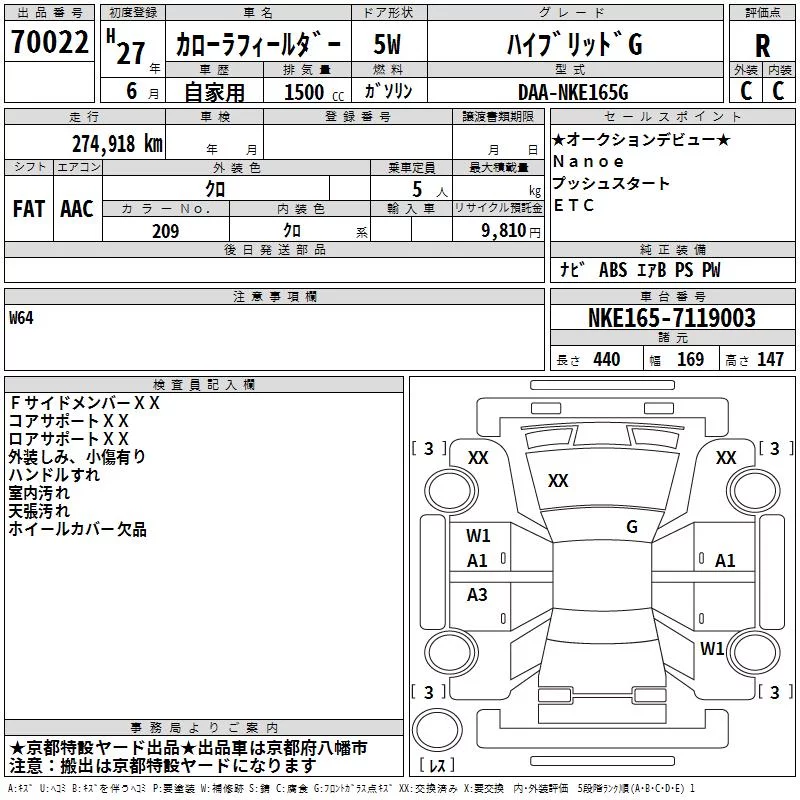Click the C grade under 外装
This screenshot has width=800, height=800.
pyautogui.click(x=746, y=91)
